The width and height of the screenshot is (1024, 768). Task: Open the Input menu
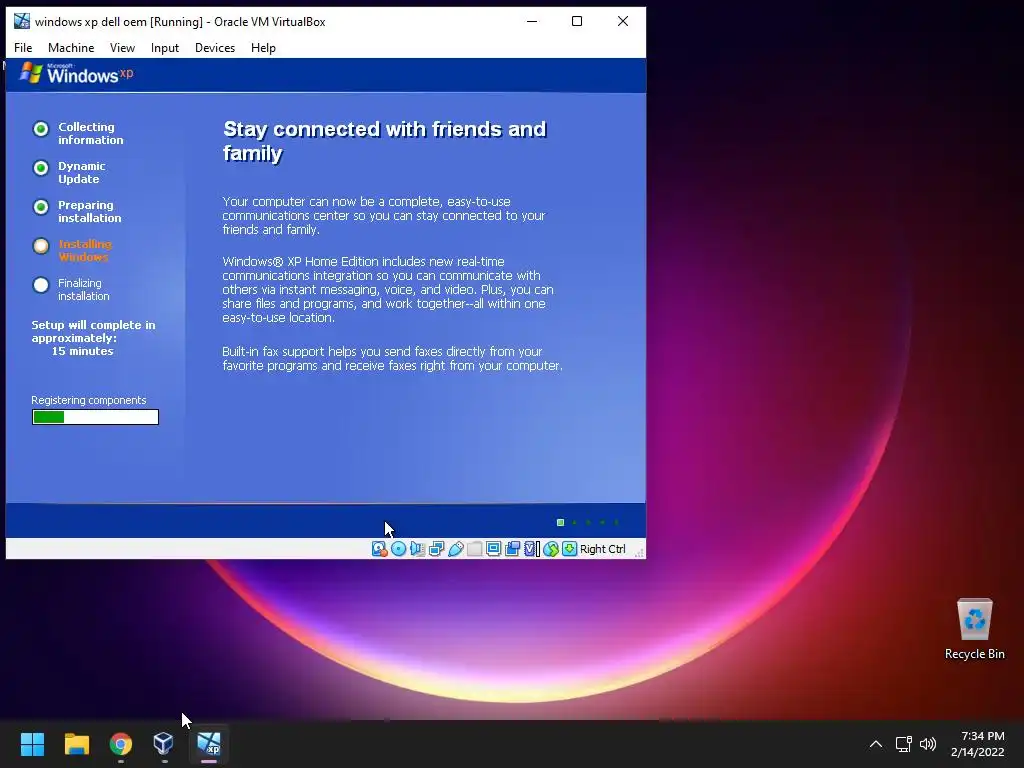pos(165,48)
